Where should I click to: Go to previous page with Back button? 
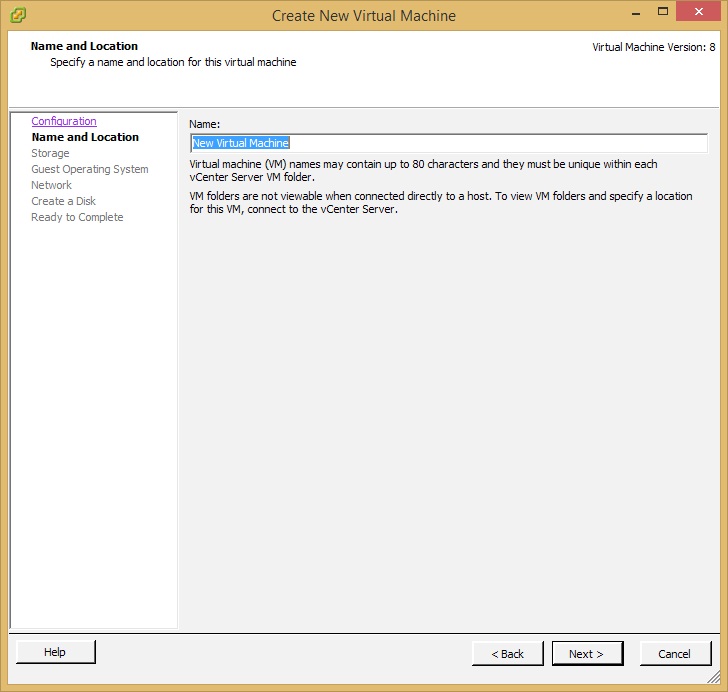click(x=507, y=654)
